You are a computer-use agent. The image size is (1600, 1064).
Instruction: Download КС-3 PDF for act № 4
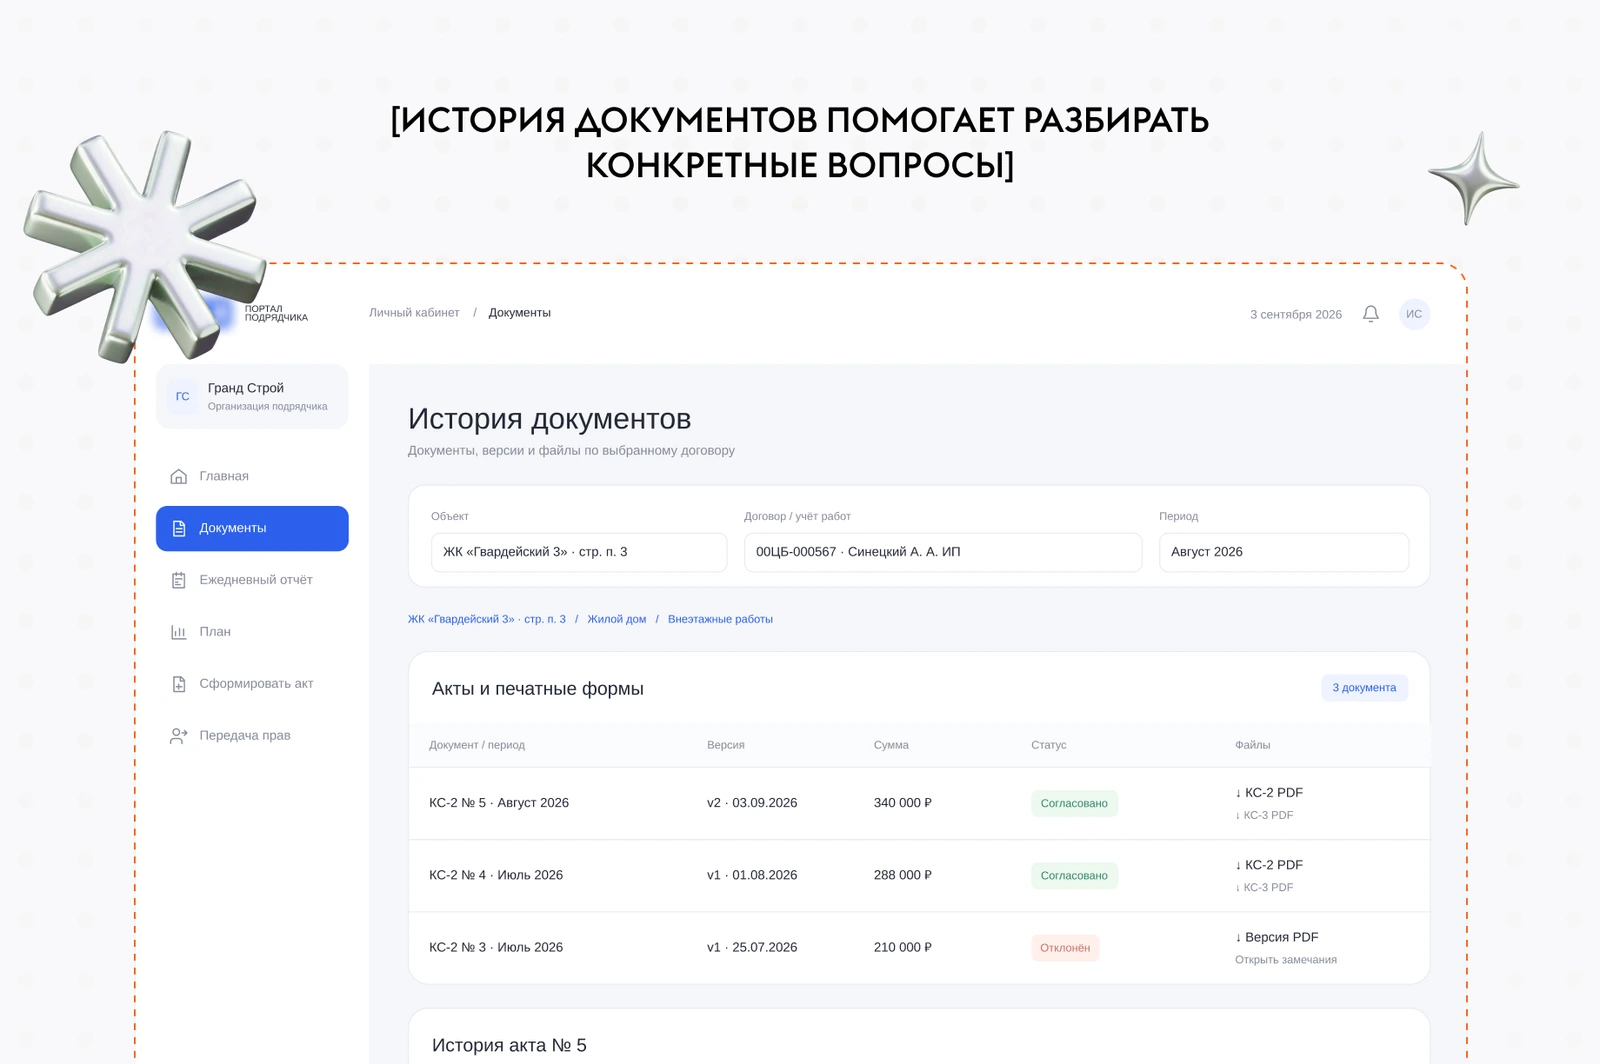(x=1264, y=887)
